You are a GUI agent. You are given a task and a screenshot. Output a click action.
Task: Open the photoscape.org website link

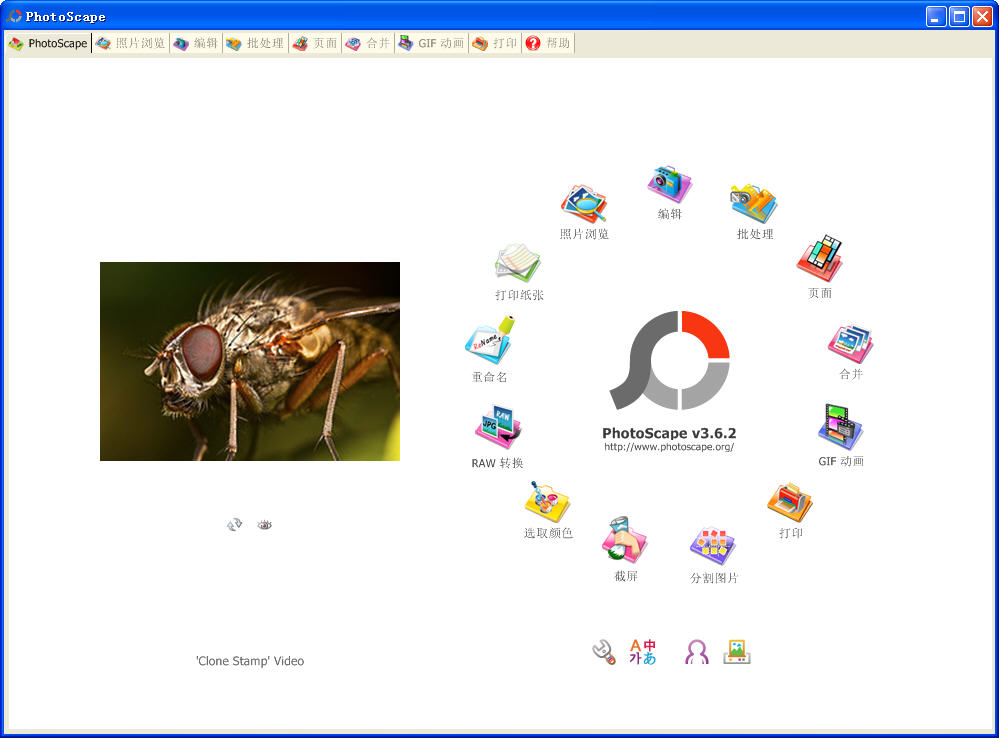[x=669, y=447]
